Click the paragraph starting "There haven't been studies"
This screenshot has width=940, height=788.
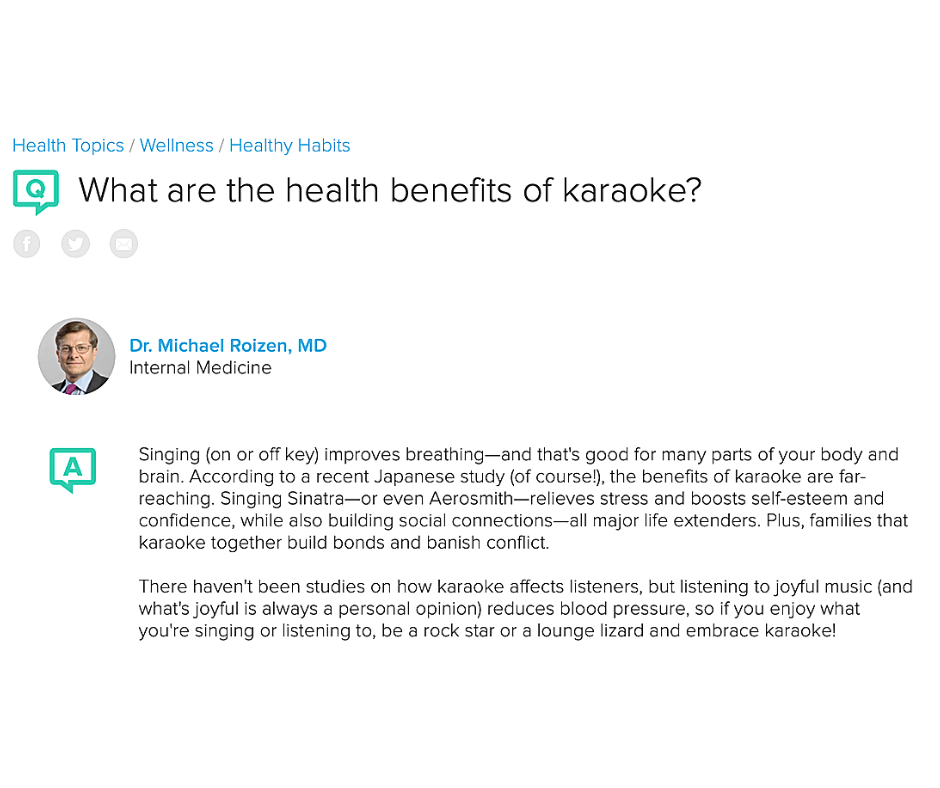[x=526, y=609]
